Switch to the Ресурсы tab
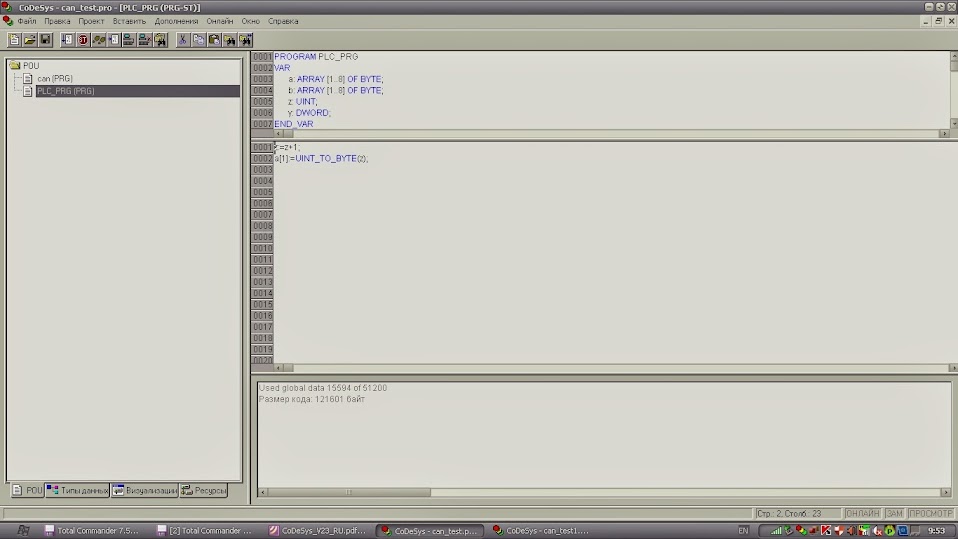This screenshot has height=539, width=958. [204, 490]
